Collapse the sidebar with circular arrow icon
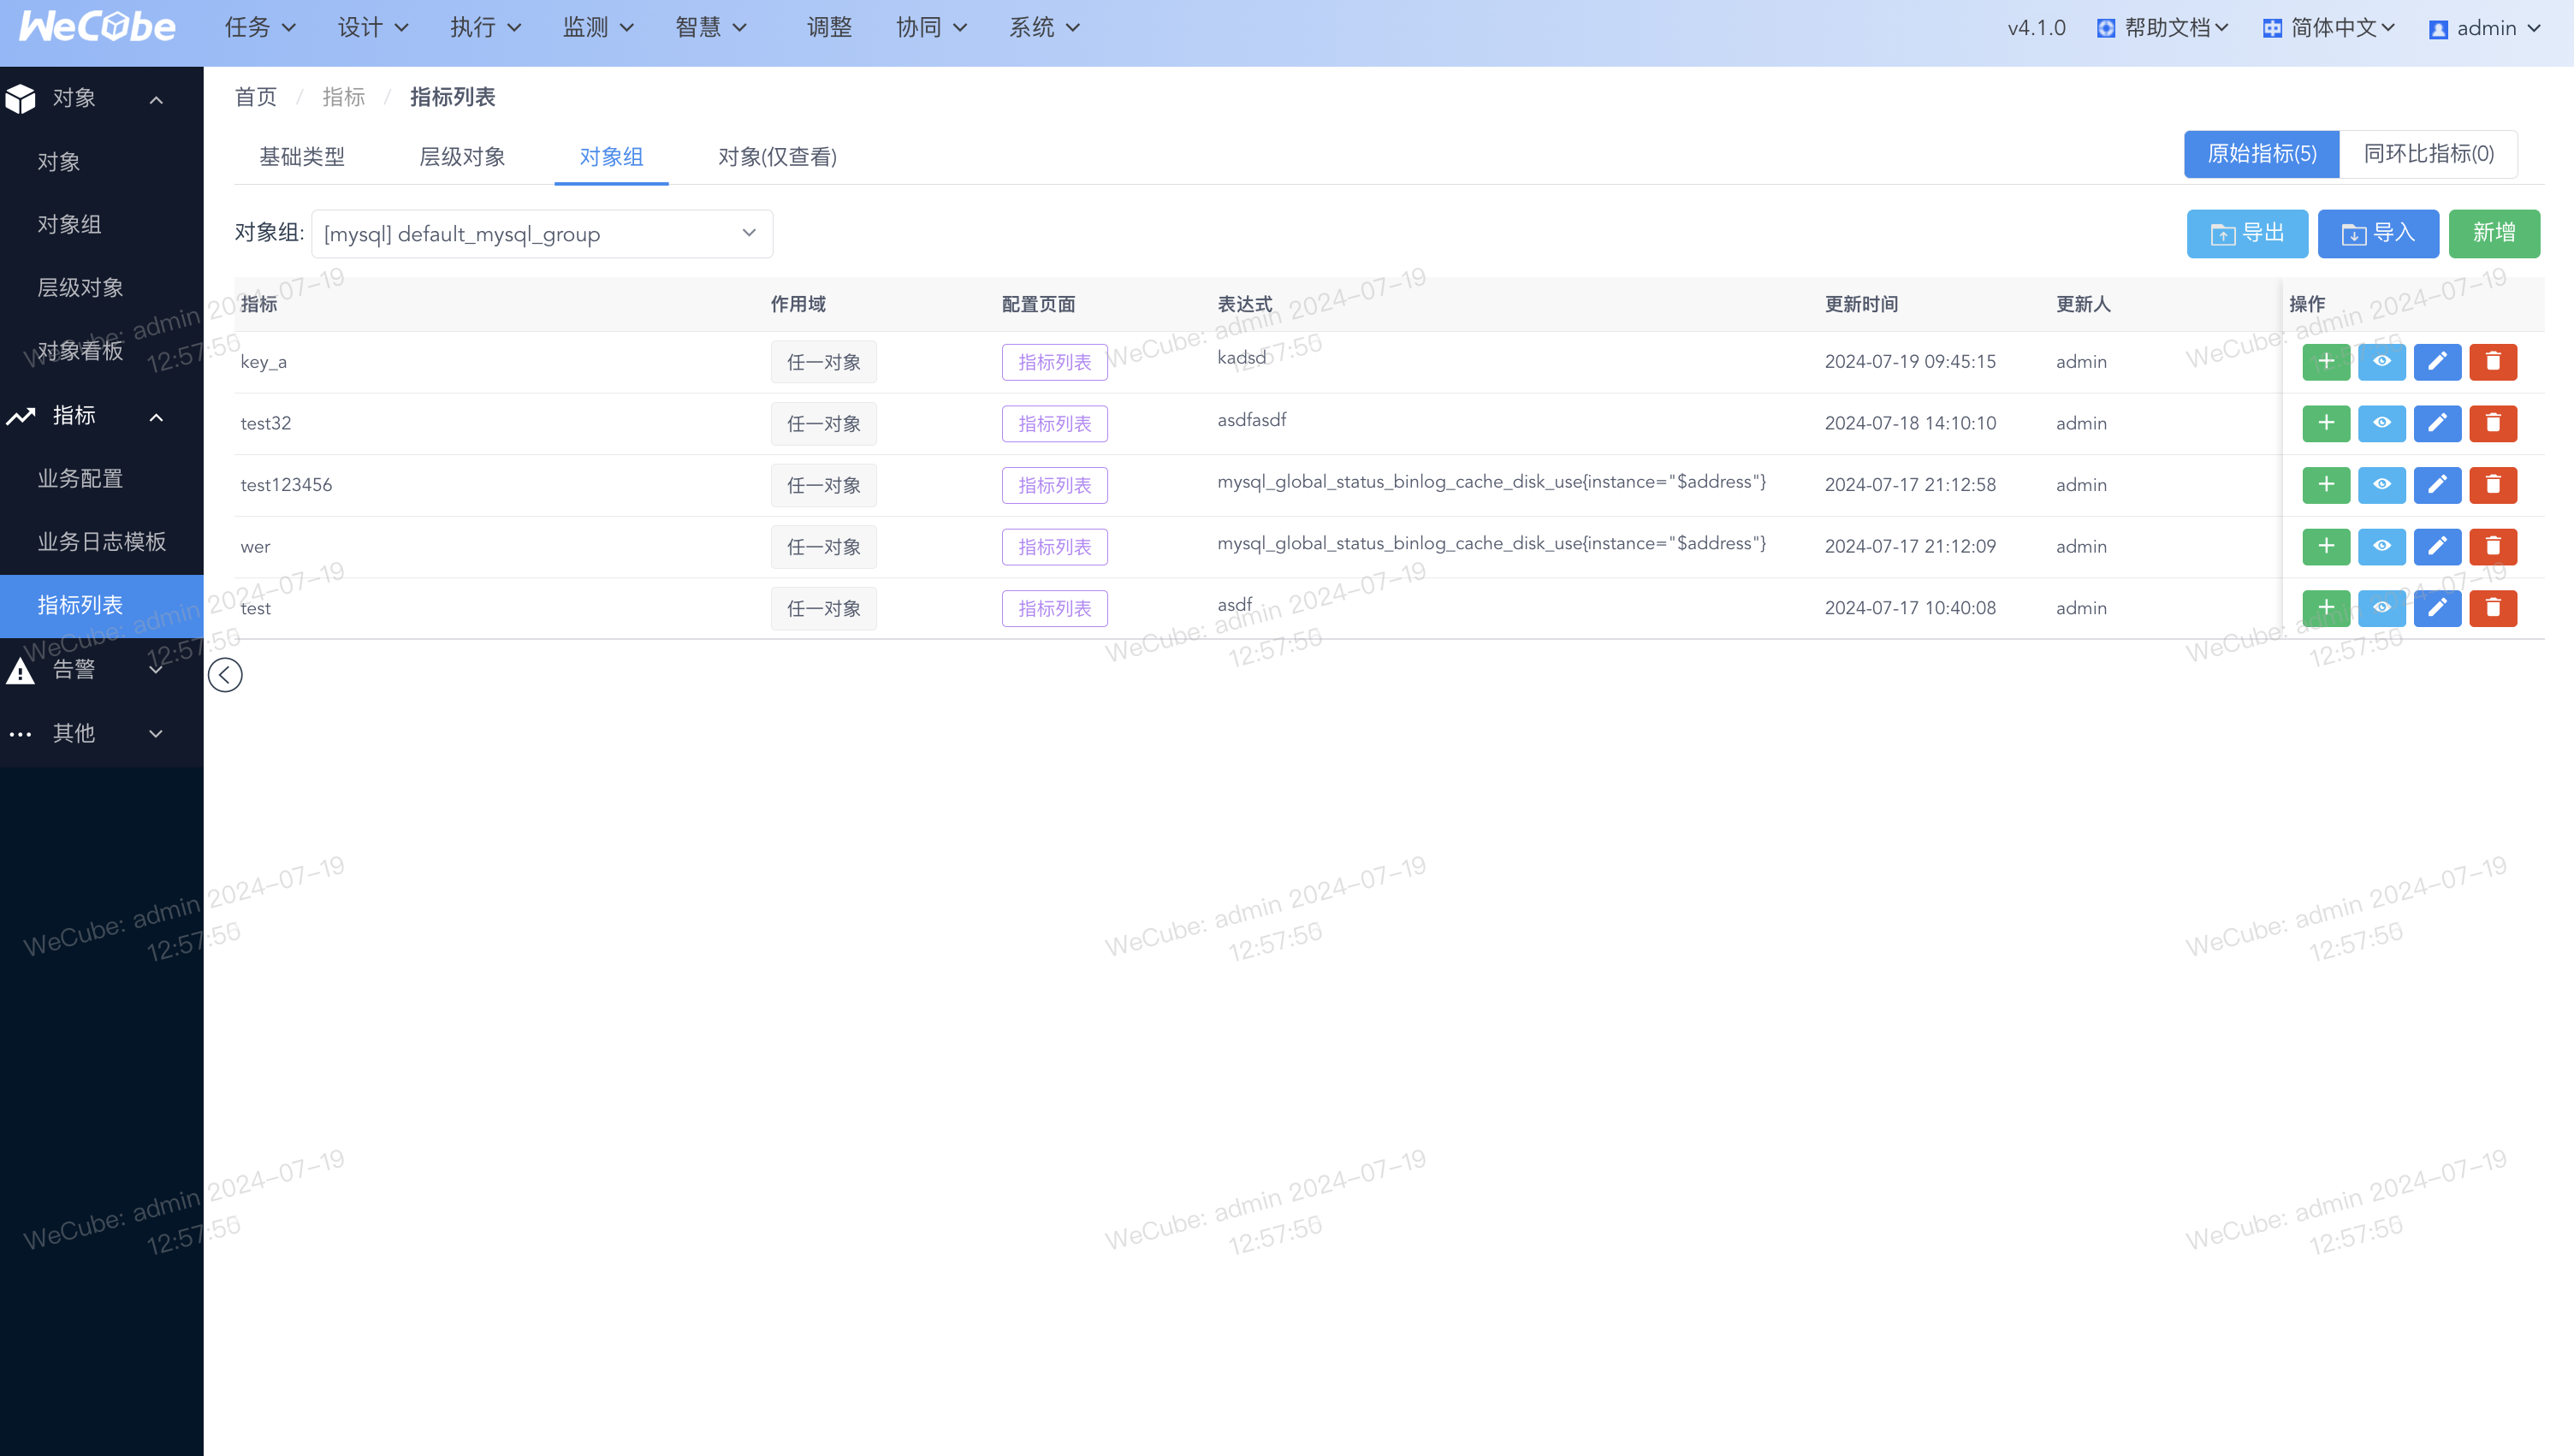Screen dimensions: 2574x1456 tap(225, 675)
